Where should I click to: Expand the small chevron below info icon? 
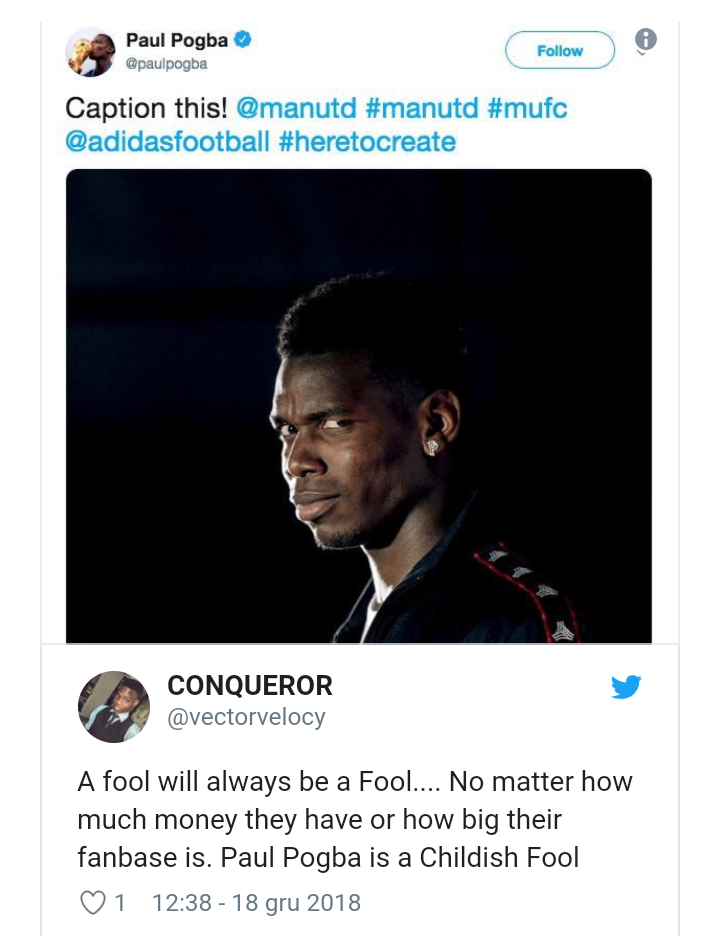click(641, 54)
